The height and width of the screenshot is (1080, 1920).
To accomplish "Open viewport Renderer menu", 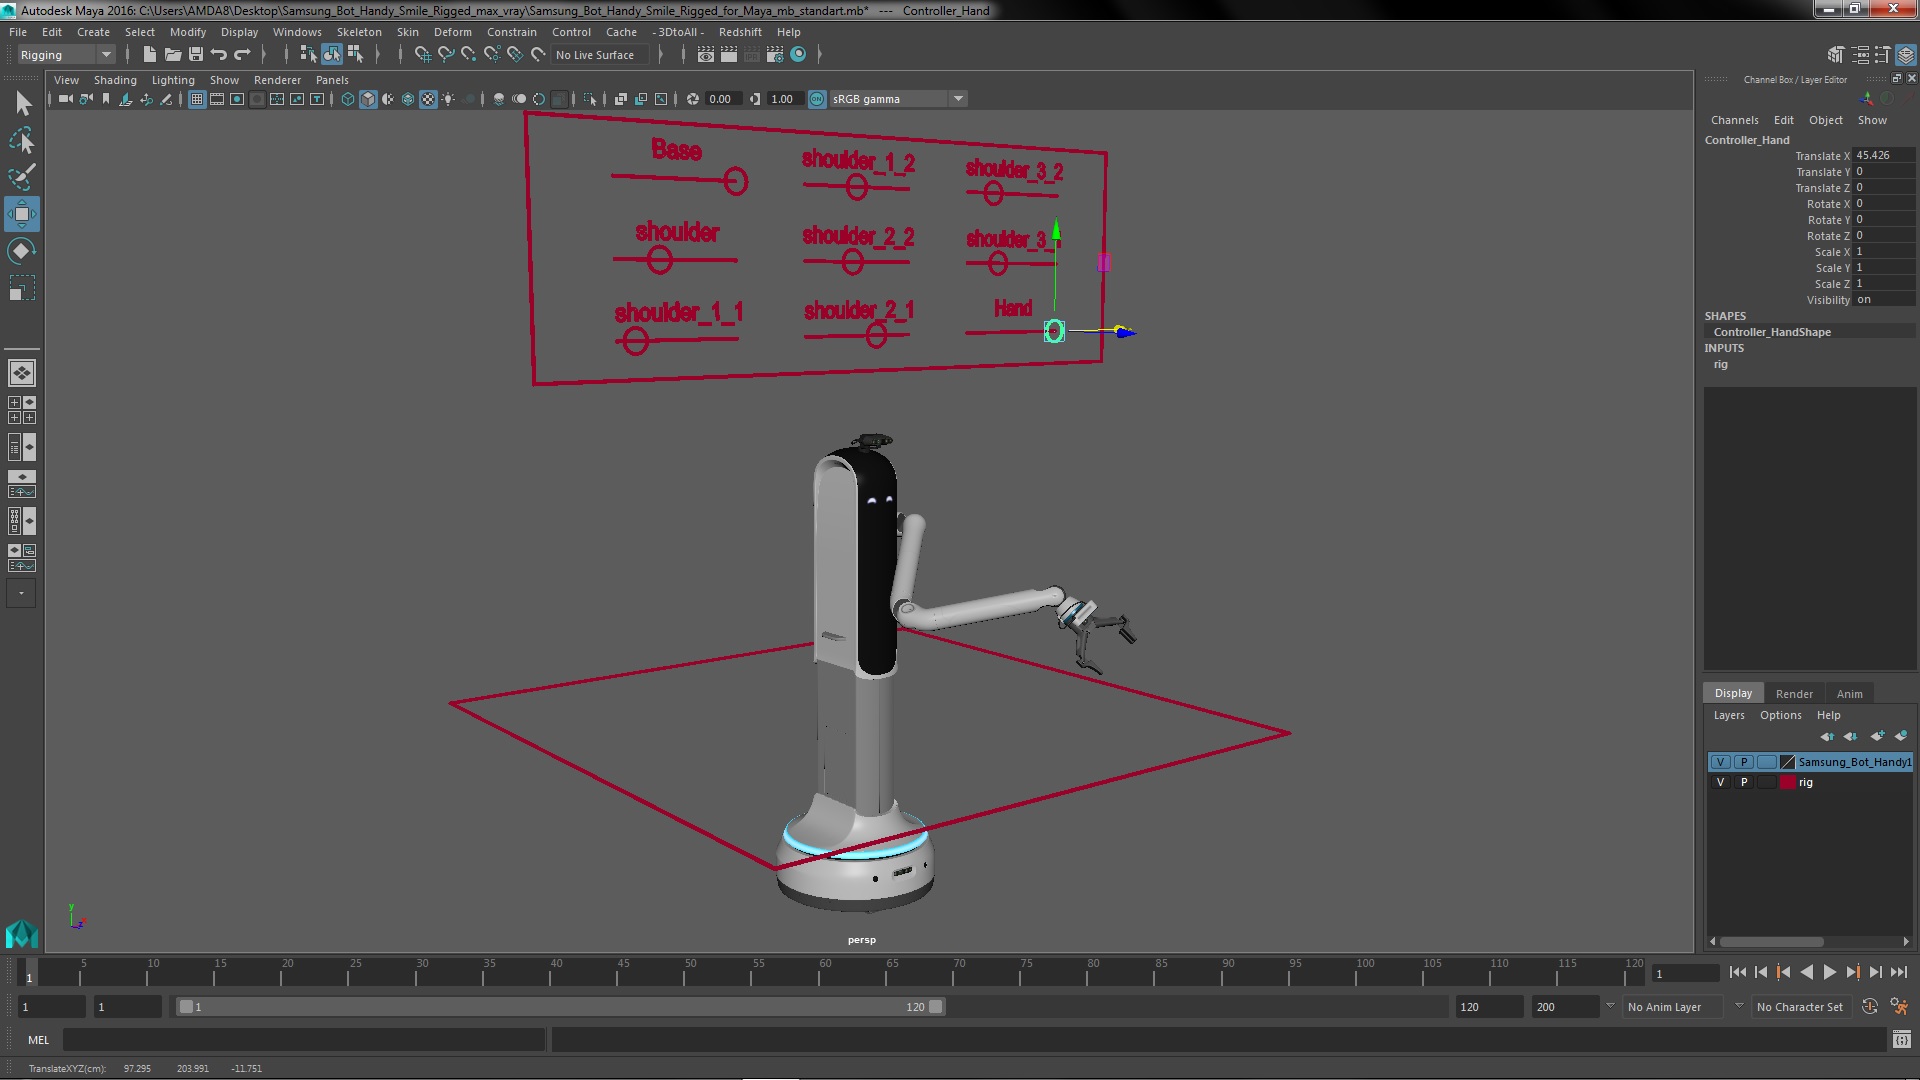I will 277,80.
